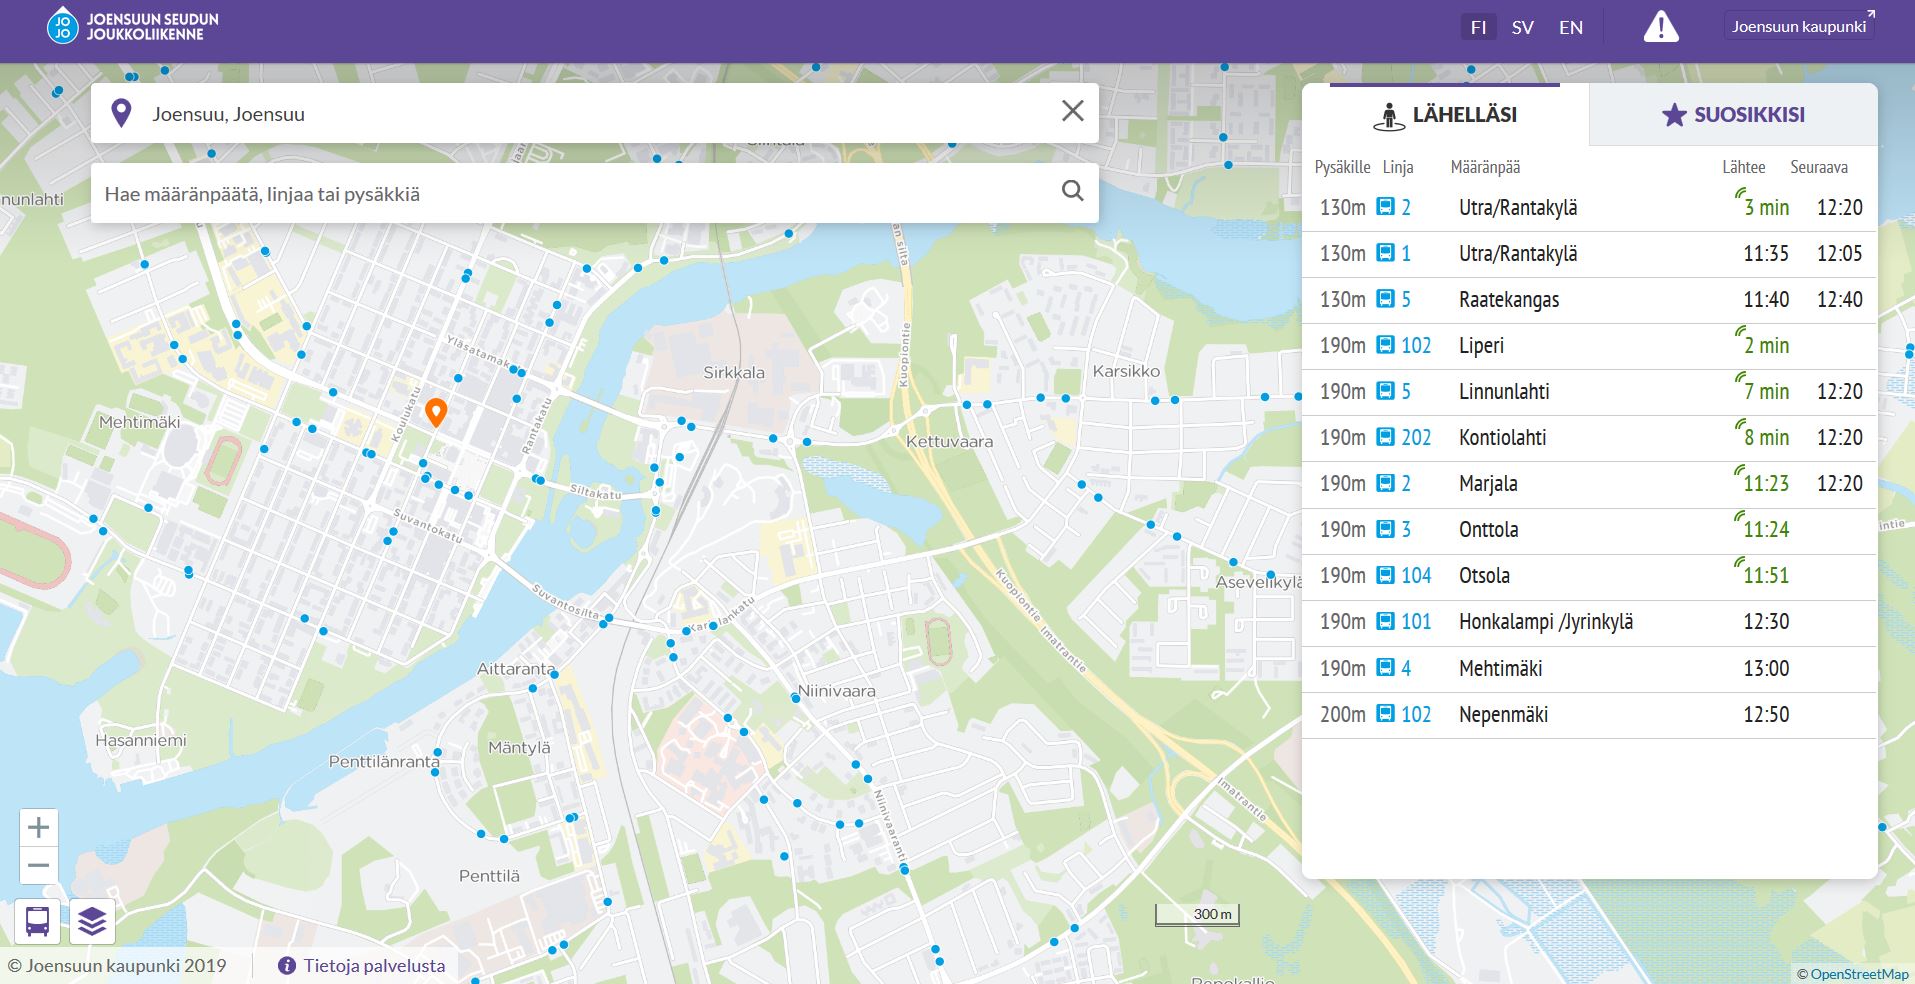1915x984 pixels.
Task: Open the disruption warning triangle icon
Action: pyautogui.click(x=1661, y=27)
